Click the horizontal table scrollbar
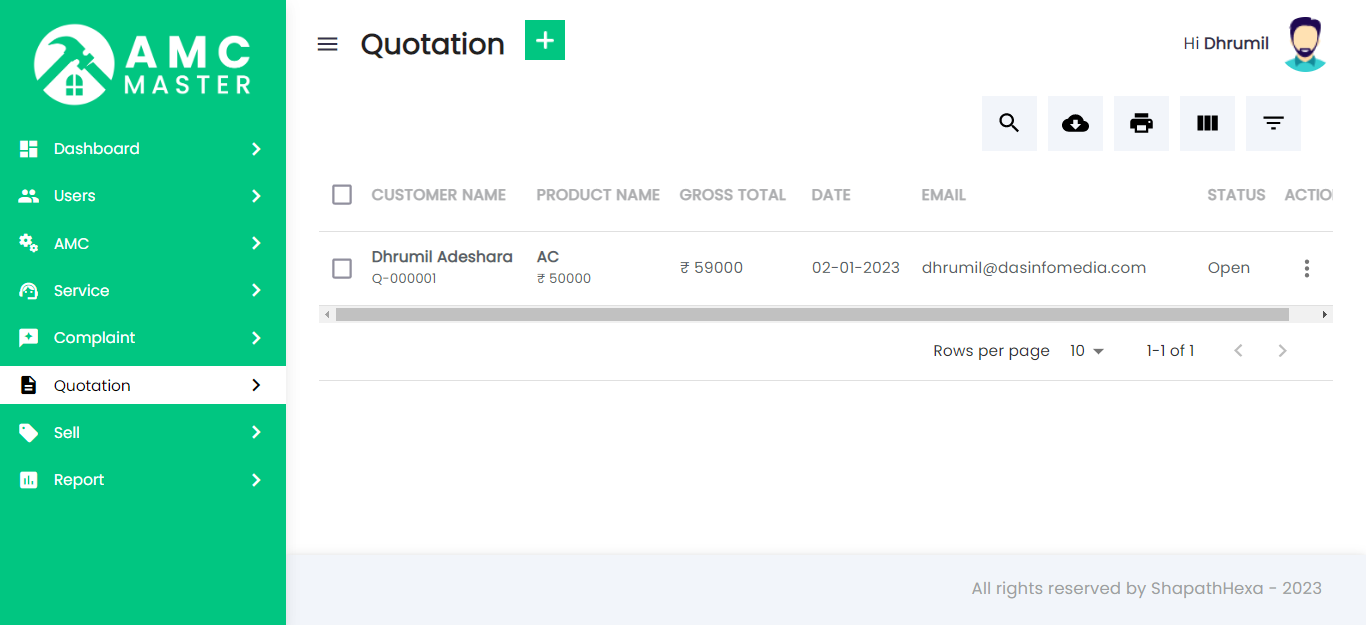Viewport: 1366px width, 625px height. [x=812, y=314]
